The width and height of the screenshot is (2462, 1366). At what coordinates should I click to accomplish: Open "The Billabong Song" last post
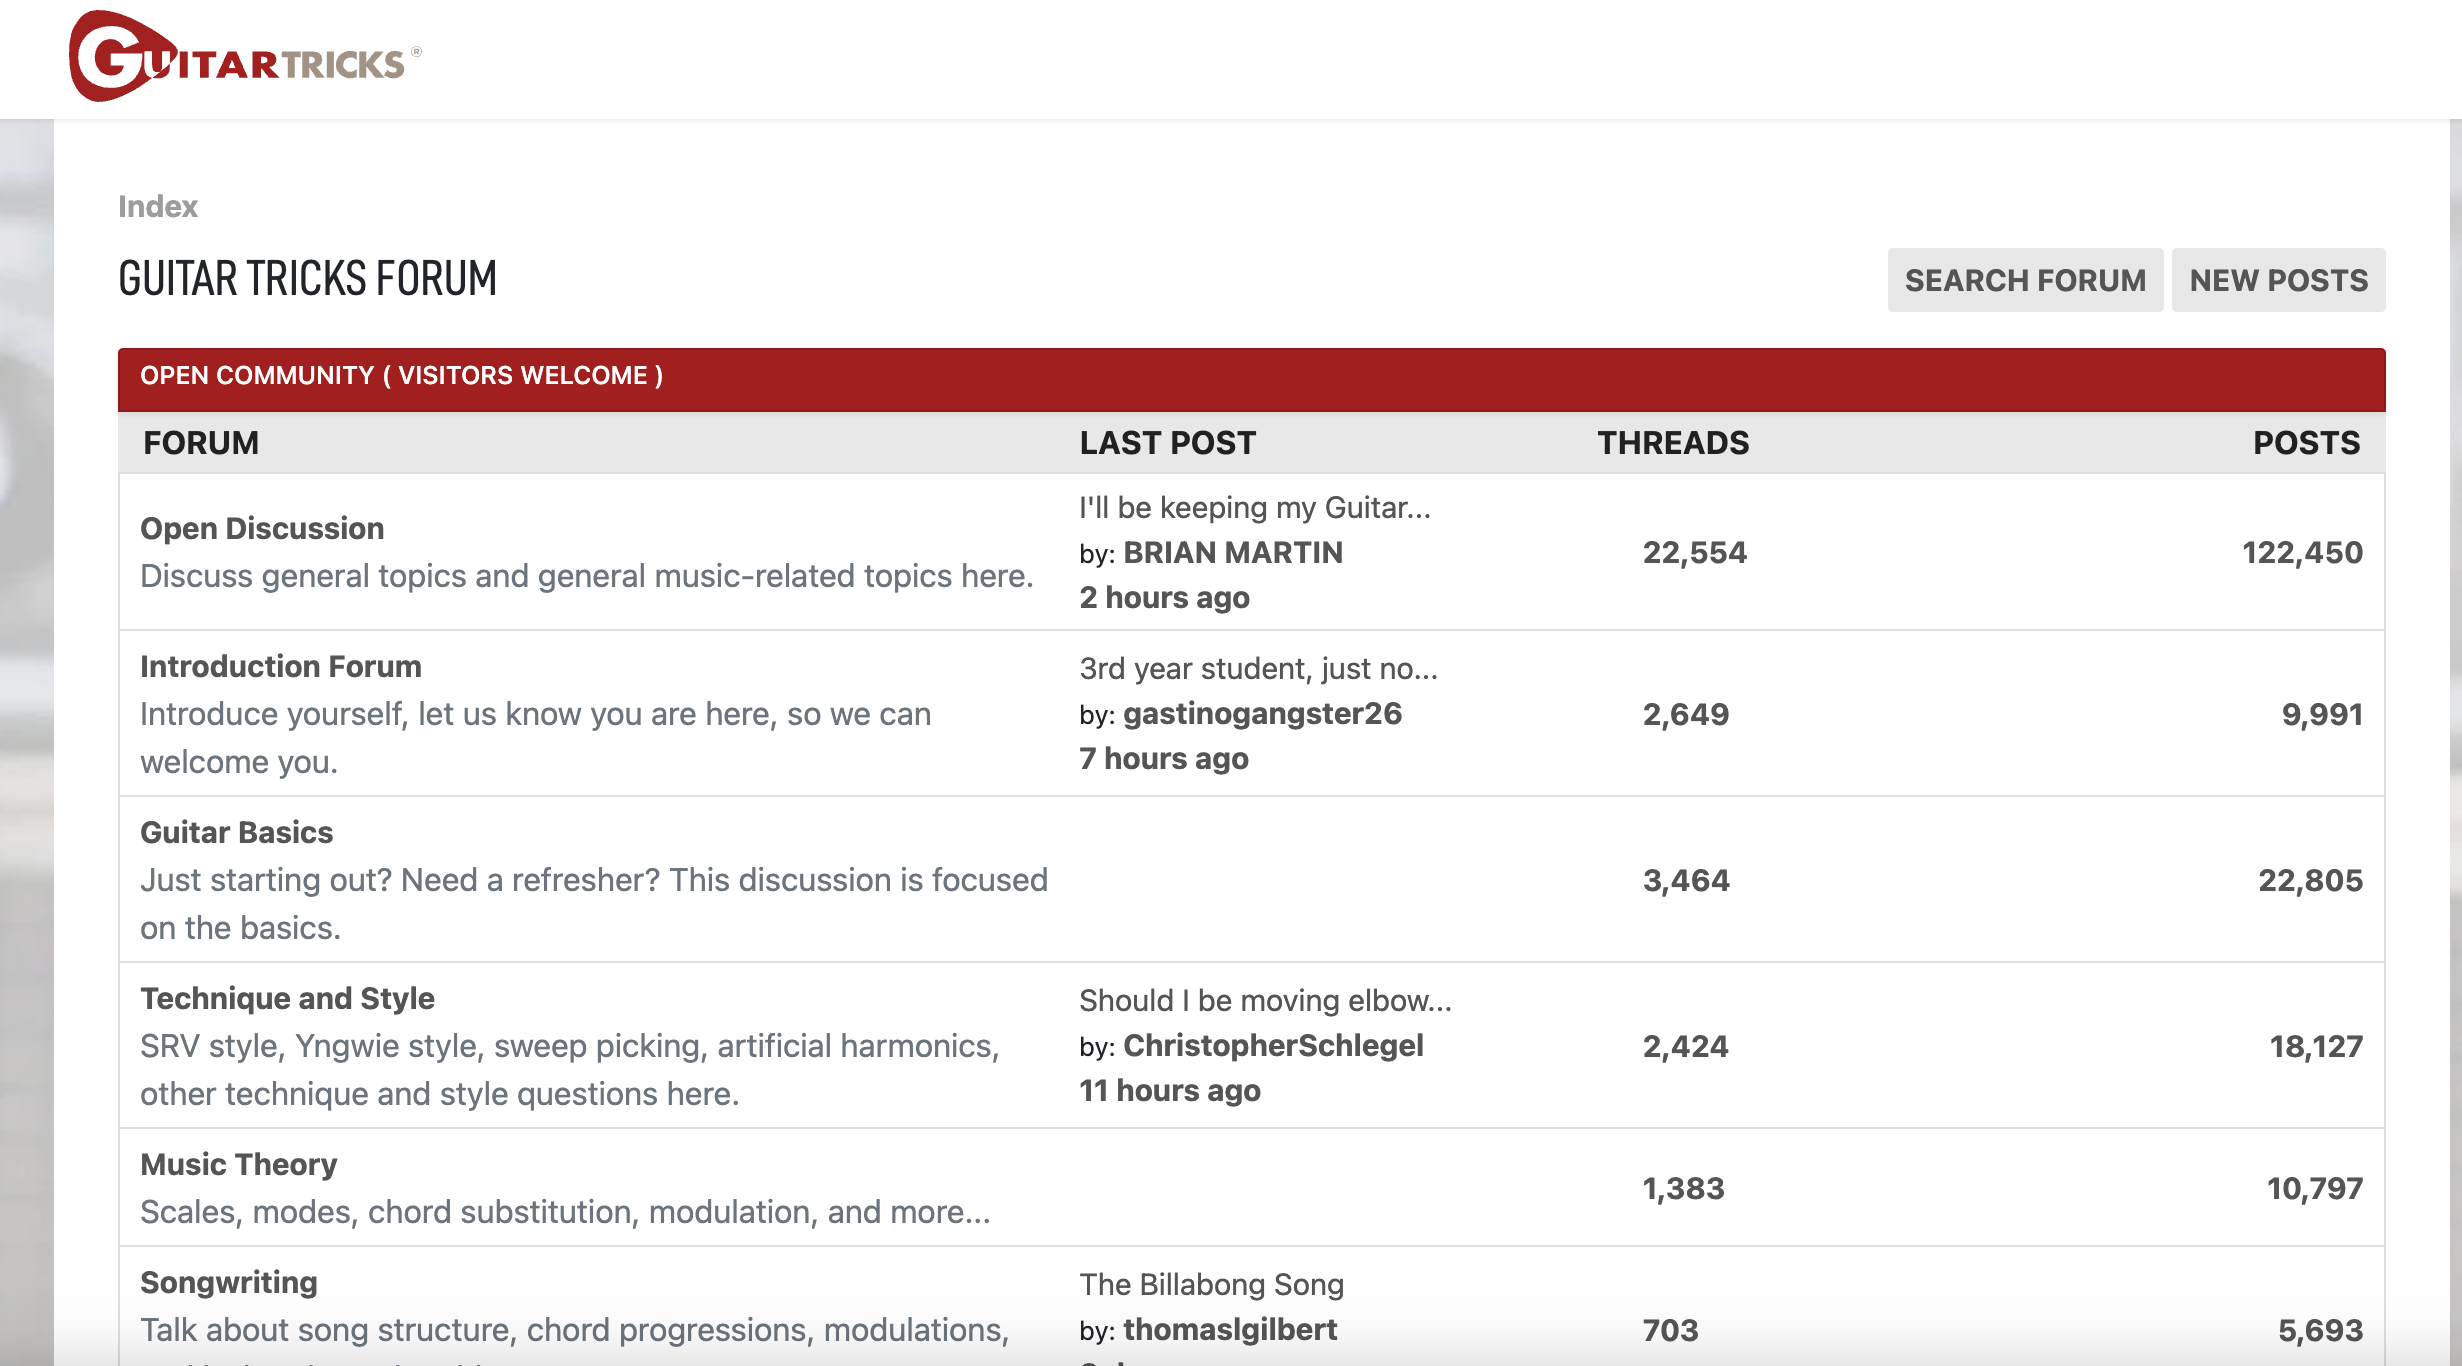pos(1212,1284)
